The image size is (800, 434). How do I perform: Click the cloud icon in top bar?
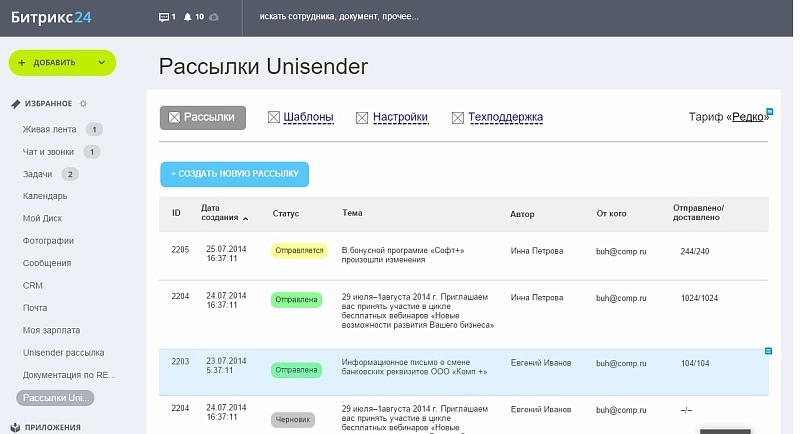click(x=214, y=18)
